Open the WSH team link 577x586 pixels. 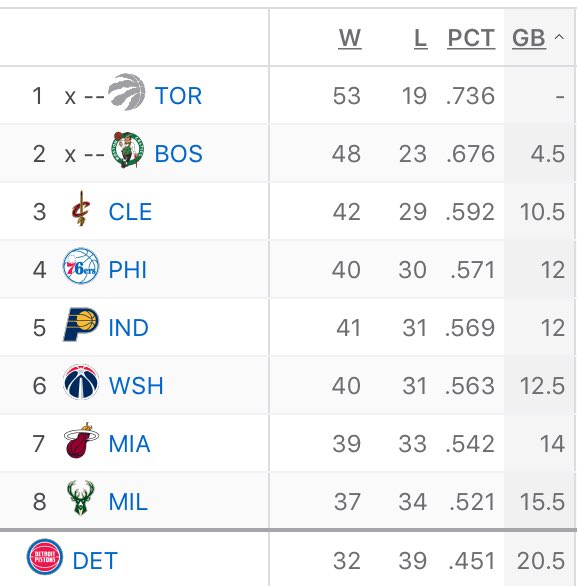coord(136,386)
